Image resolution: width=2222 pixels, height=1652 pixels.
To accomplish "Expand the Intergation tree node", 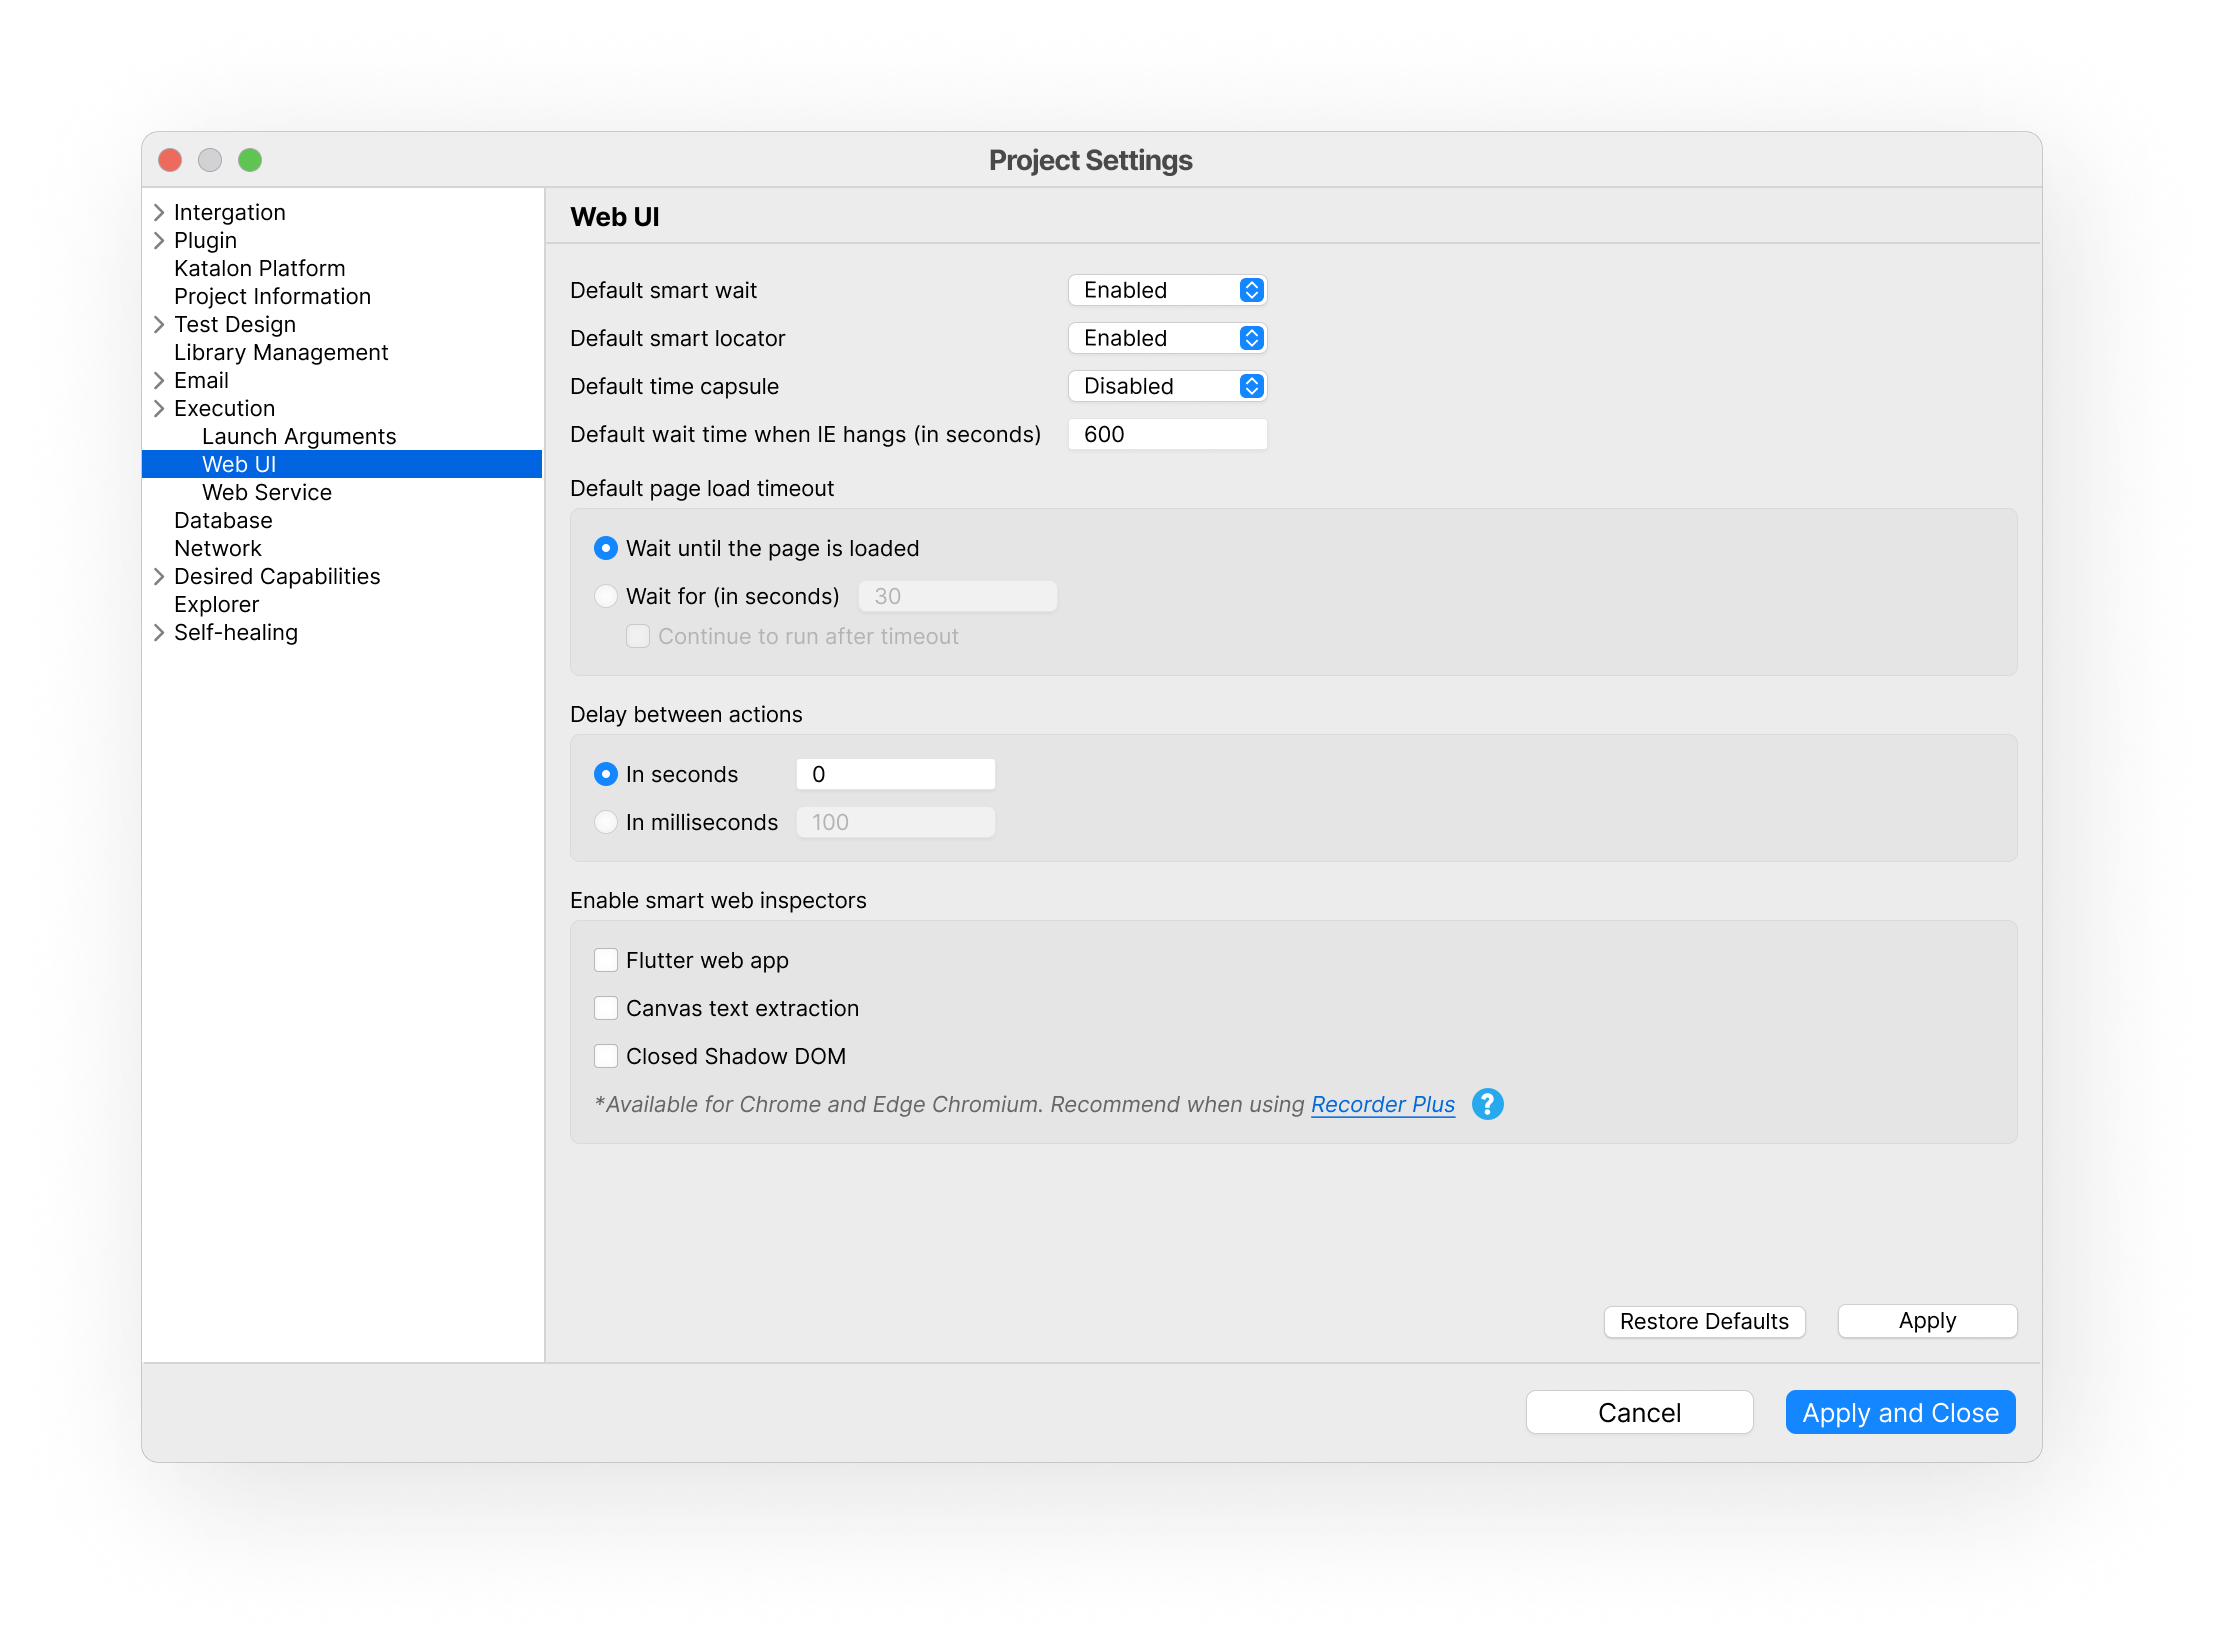I will pyautogui.click(x=159, y=212).
